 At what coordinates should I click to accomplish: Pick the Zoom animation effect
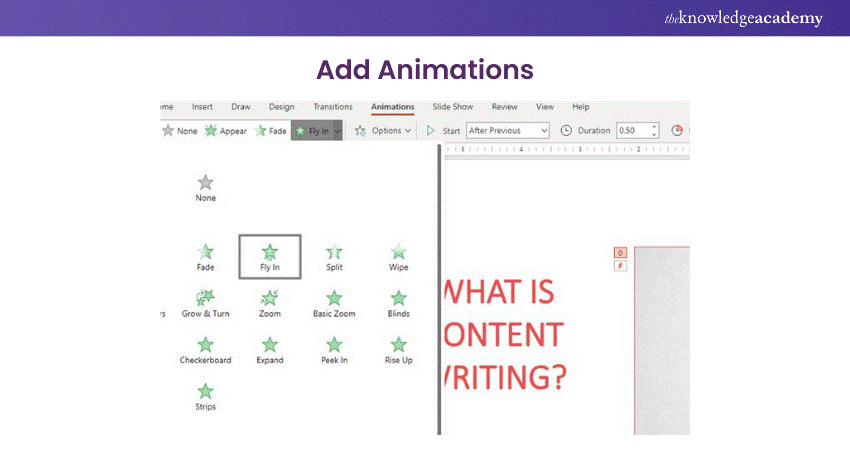[269, 301]
